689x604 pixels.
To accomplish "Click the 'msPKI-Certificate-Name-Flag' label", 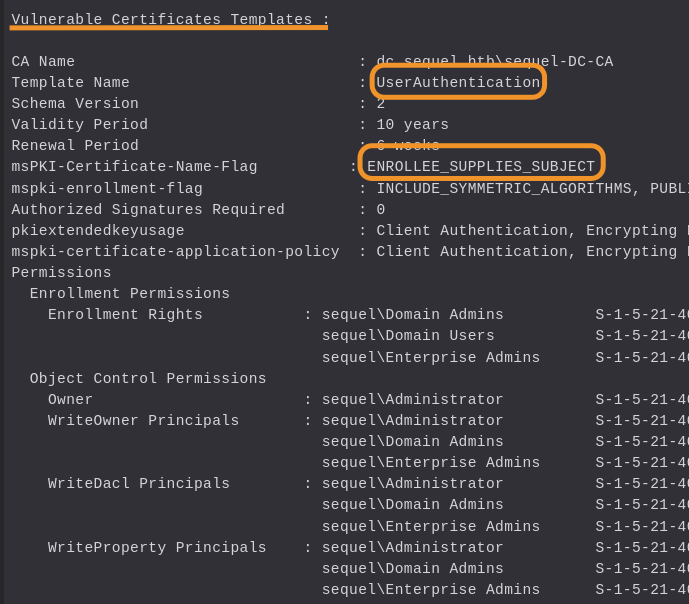I will pyautogui.click(x=134, y=166).
